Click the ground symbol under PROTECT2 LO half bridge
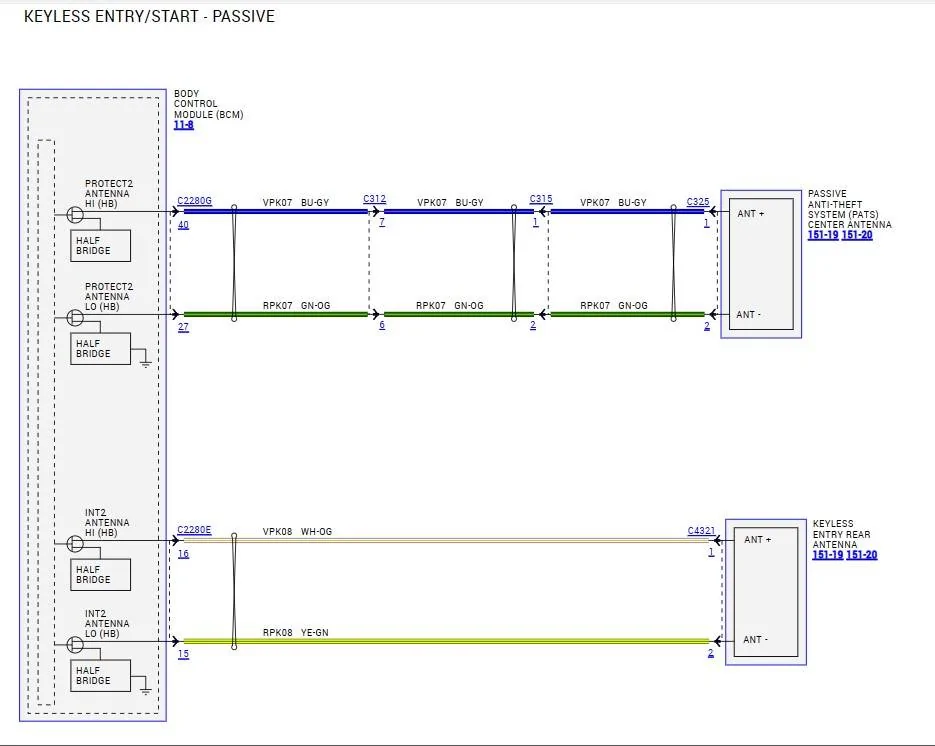Viewport: 935px width, 746px height. (145, 363)
